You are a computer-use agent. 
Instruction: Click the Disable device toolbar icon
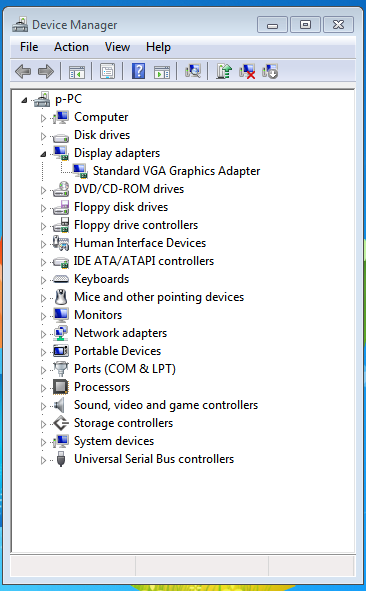(270, 71)
